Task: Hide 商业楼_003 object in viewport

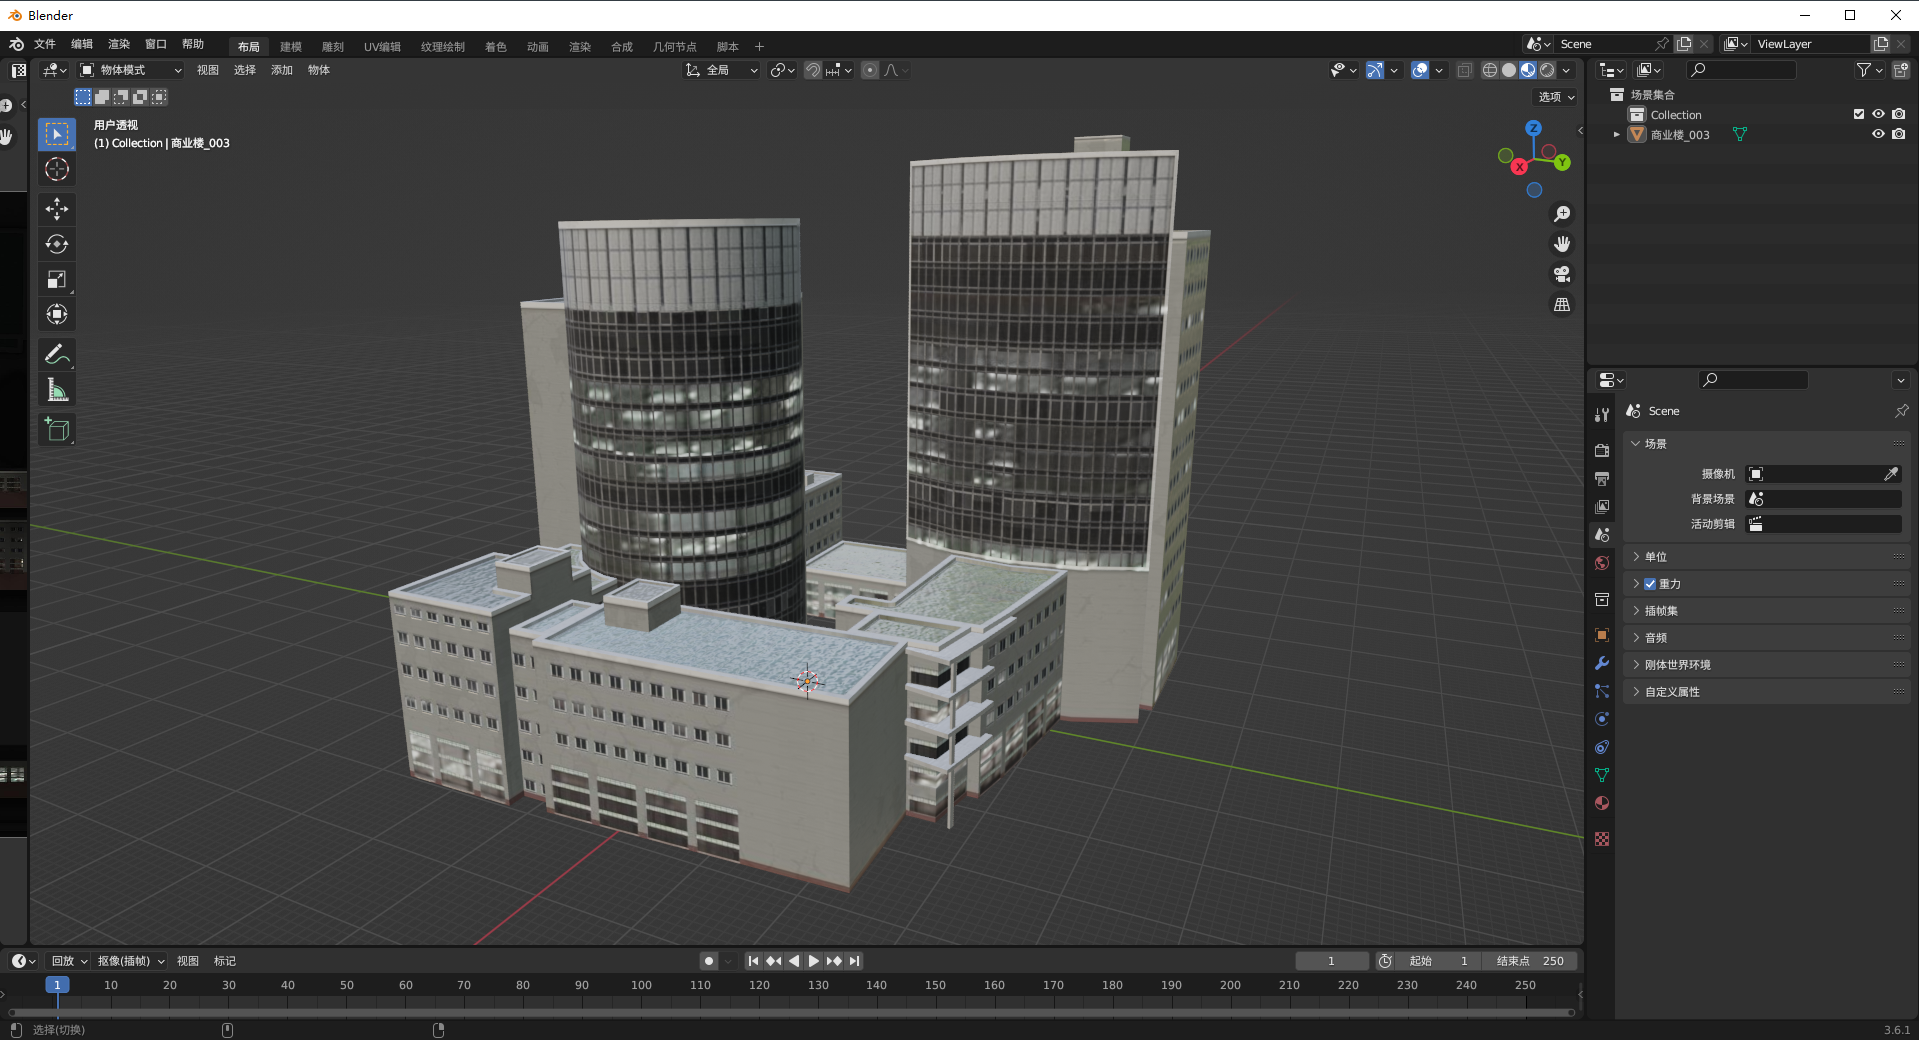Action: (1878, 134)
